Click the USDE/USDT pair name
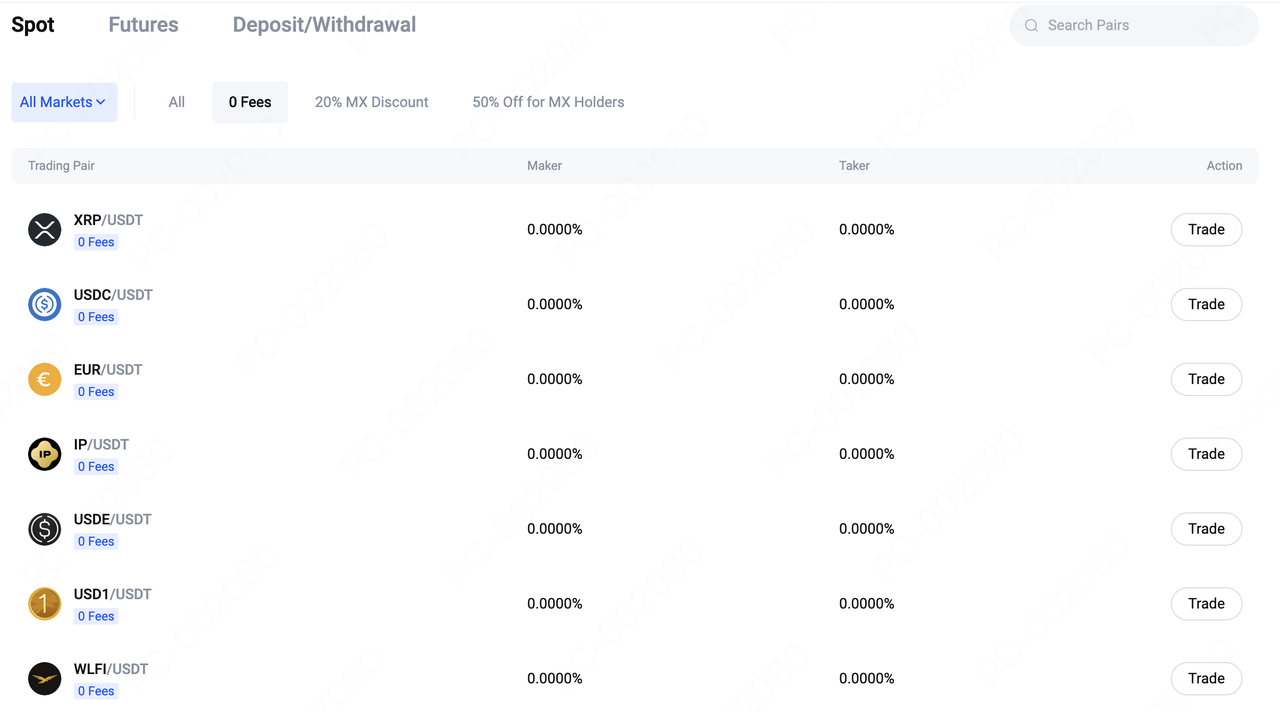Image resolution: width=1280 pixels, height=713 pixels. [112, 520]
